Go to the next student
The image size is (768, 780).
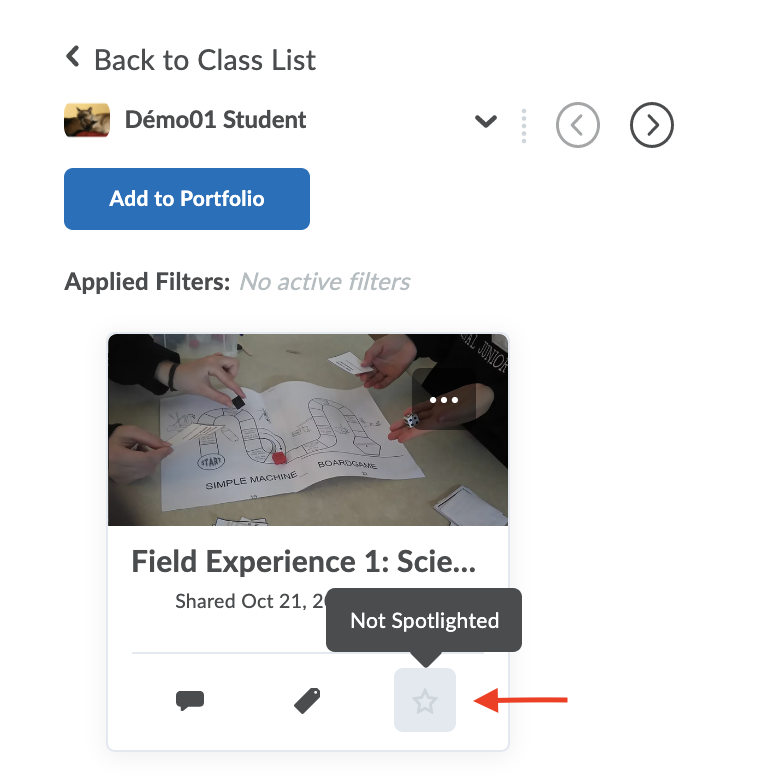pyautogui.click(x=652, y=125)
